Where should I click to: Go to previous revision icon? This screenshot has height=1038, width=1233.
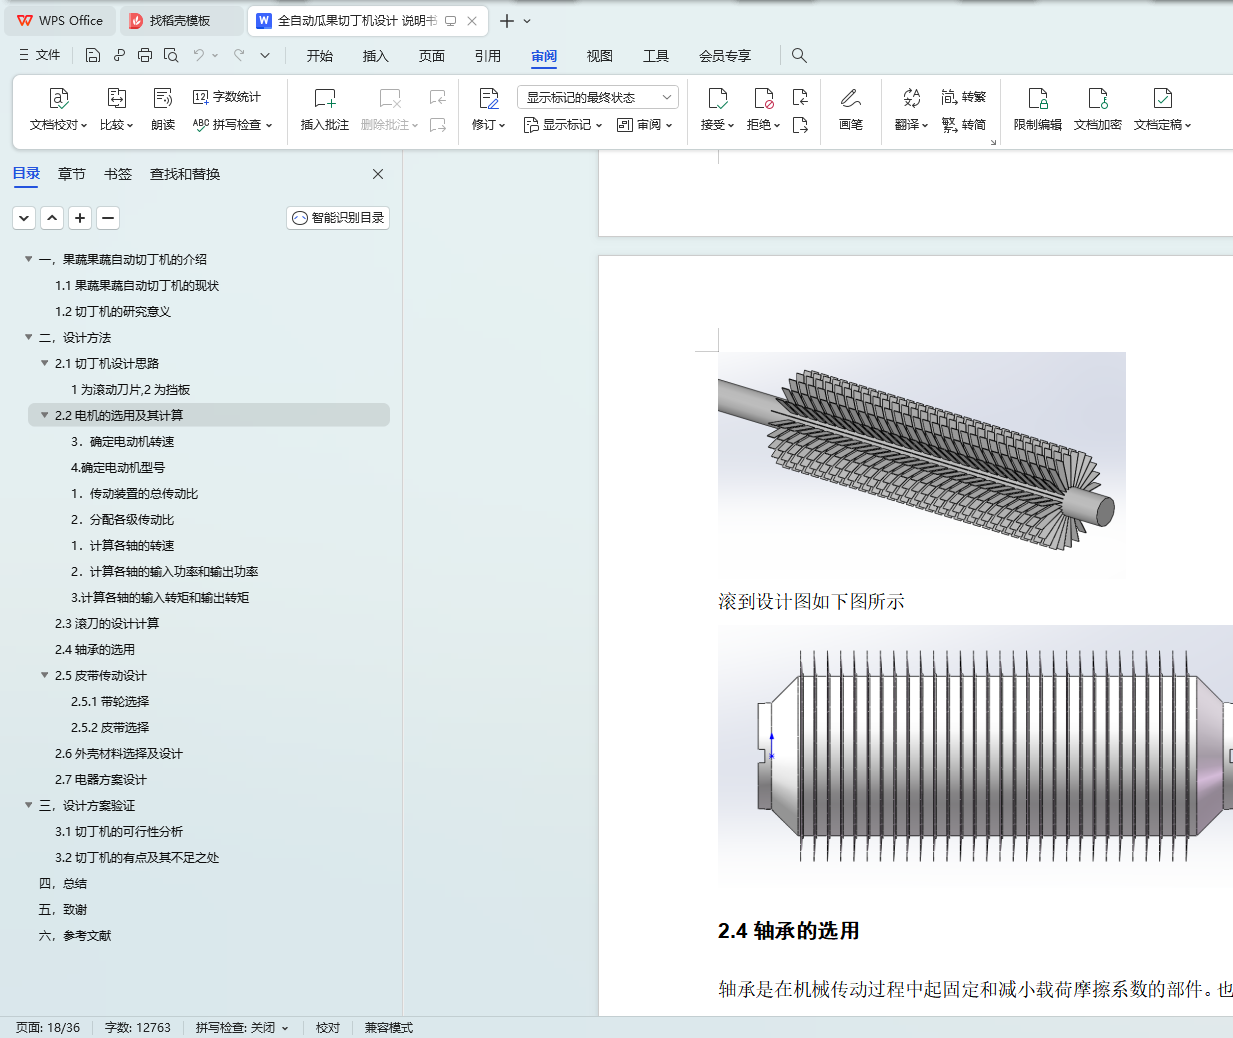[800, 97]
